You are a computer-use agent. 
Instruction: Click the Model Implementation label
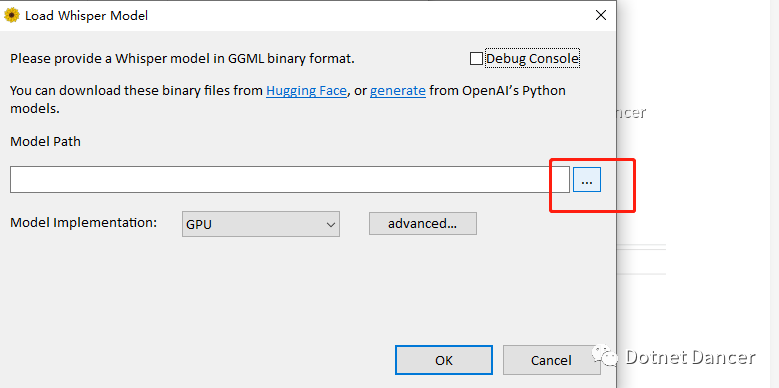point(83,223)
